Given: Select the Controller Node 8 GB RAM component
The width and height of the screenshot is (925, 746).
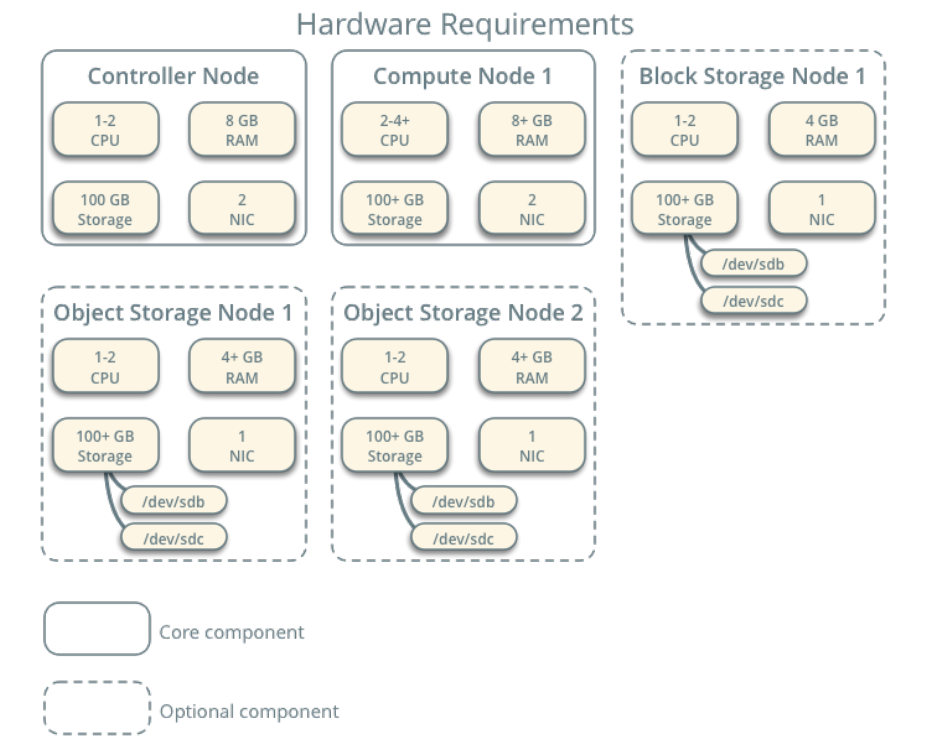Looking at the screenshot, I should coord(241,129).
